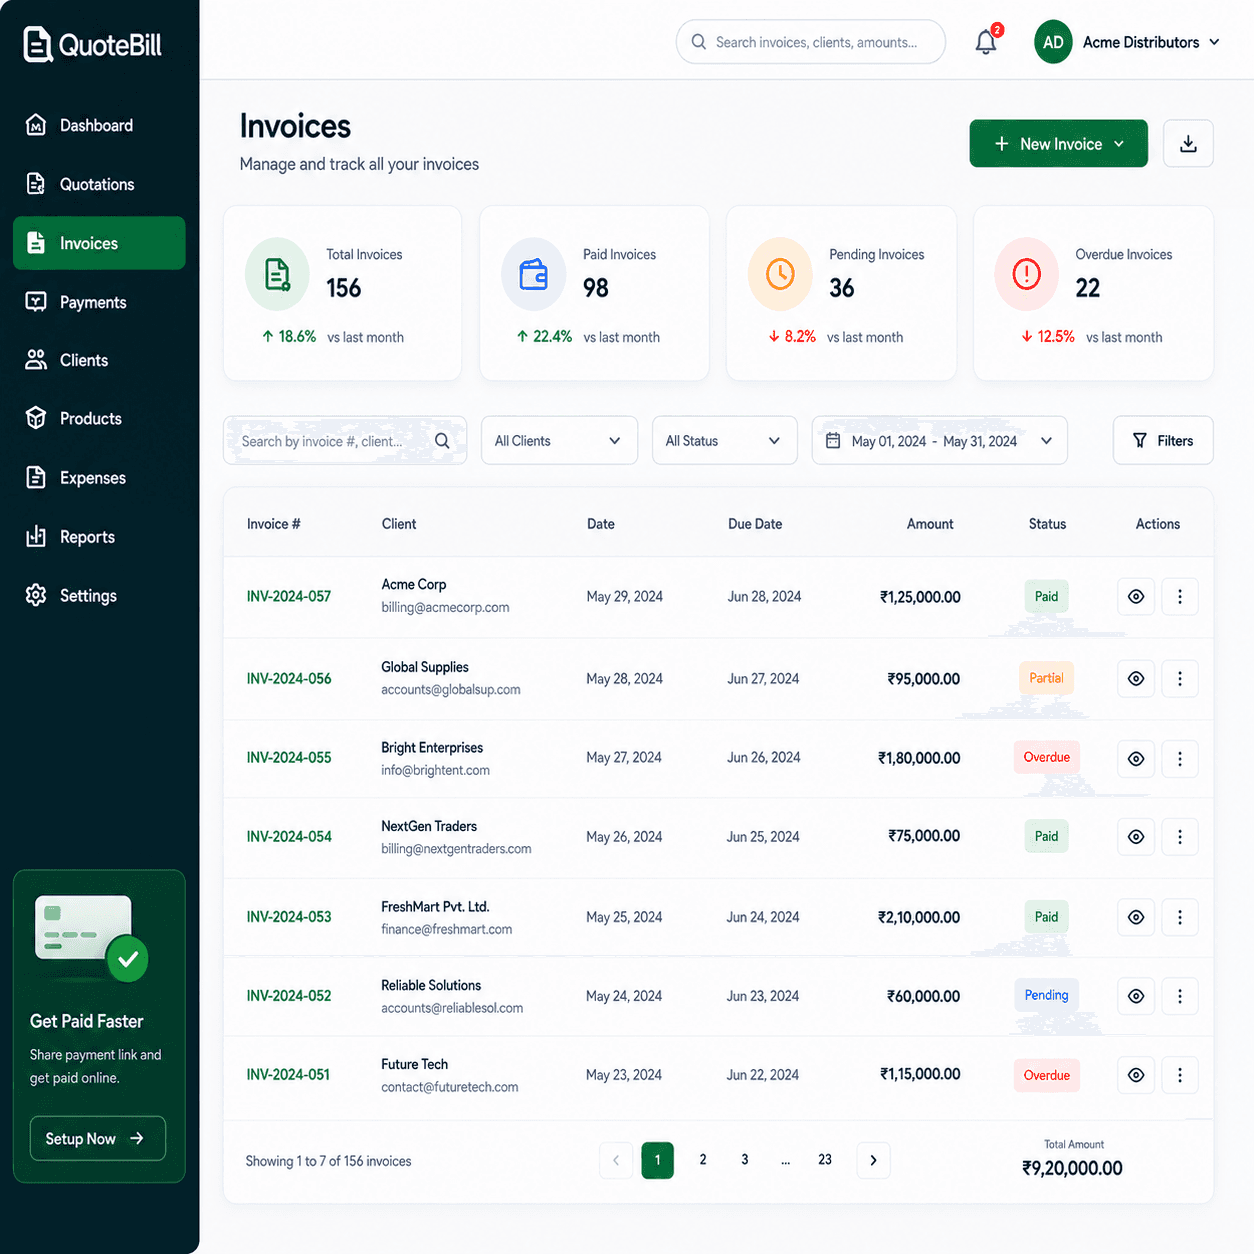Go to next page arrow
The image size is (1254, 1254).
pos(873,1160)
